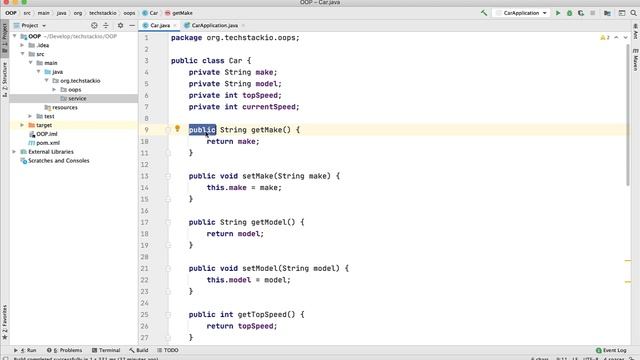Click the locate-file target icon in Project panel

pos(94,25)
